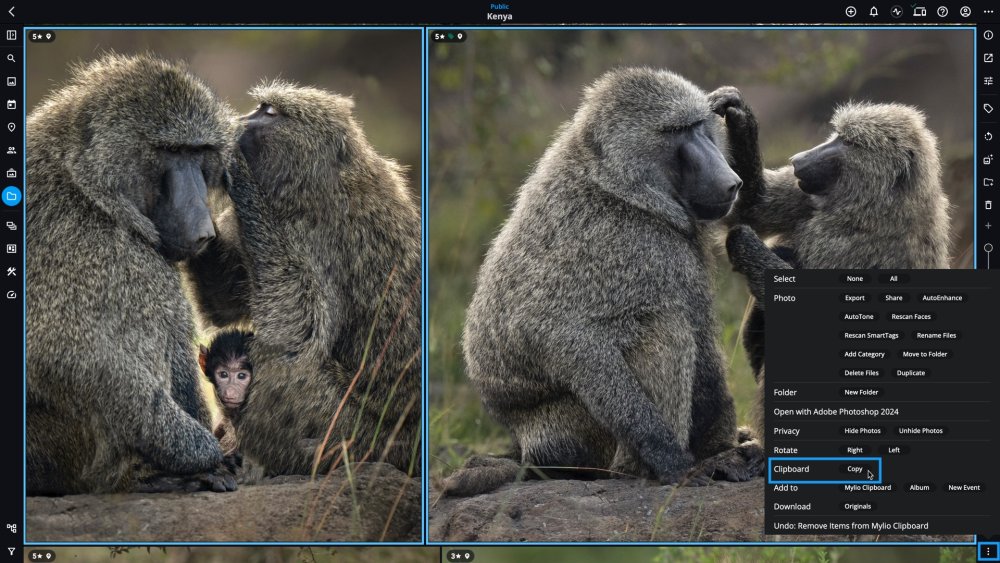Click New Folder option
The height and width of the screenshot is (563, 1000).
pos(861,392)
